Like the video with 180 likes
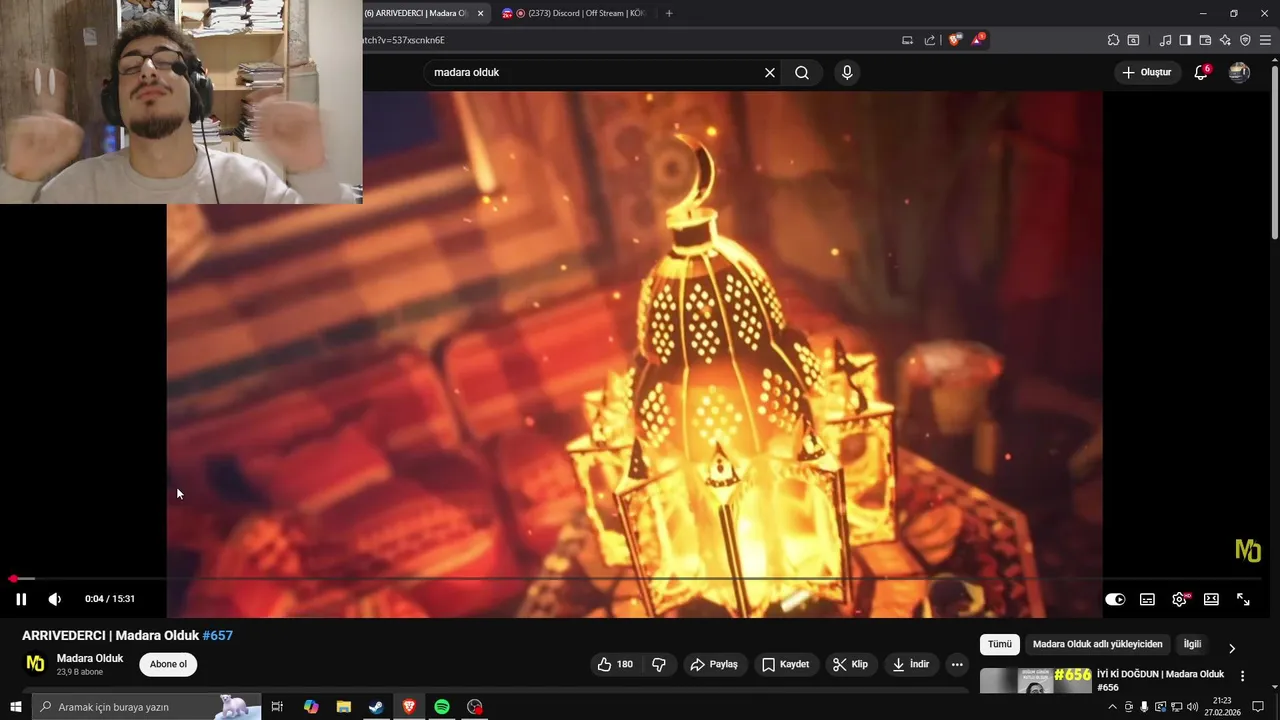This screenshot has width=1280, height=720. (615, 664)
